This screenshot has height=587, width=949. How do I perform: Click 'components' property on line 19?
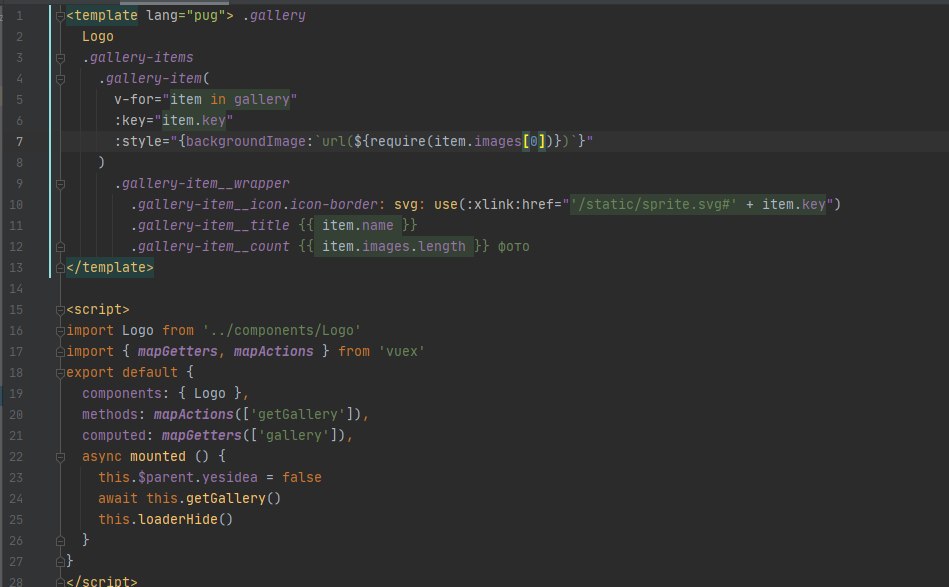coord(122,393)
